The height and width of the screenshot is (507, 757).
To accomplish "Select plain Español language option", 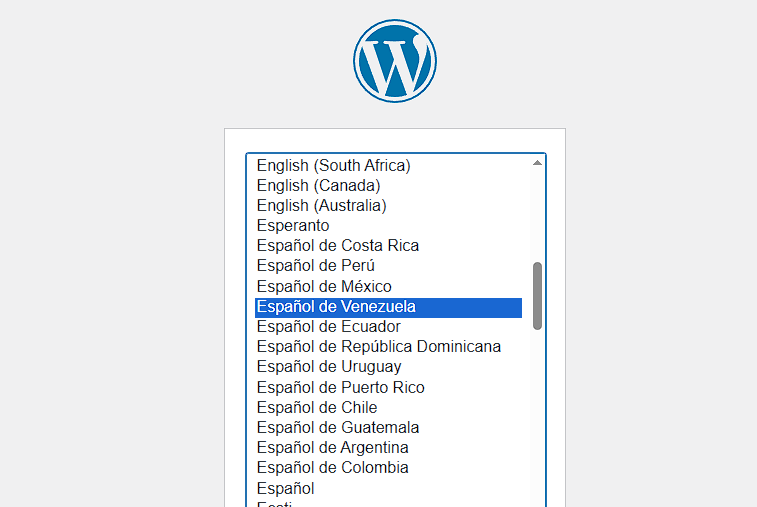I will coord(285,488).
